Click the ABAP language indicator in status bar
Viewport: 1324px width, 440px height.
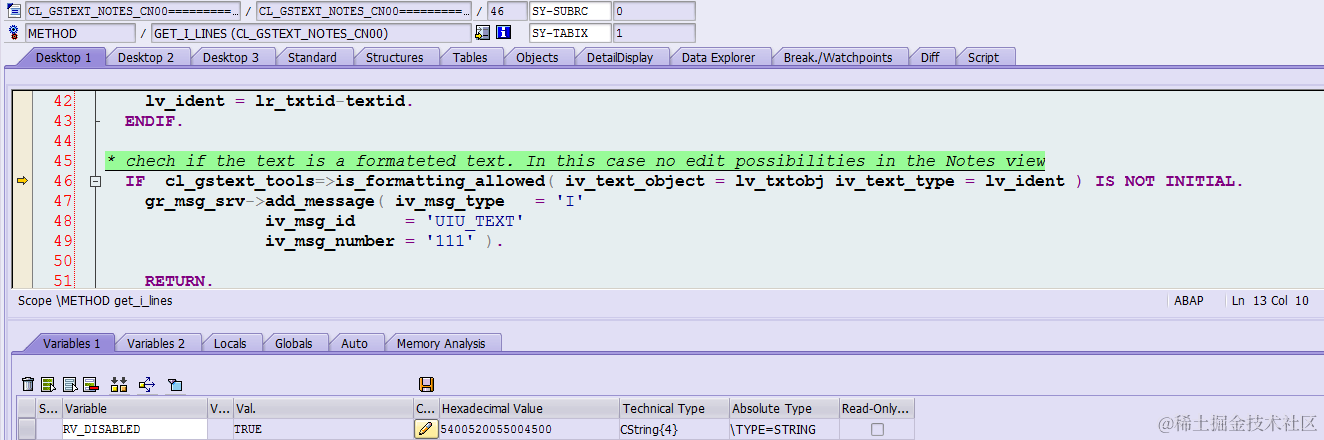(1188, 300)
